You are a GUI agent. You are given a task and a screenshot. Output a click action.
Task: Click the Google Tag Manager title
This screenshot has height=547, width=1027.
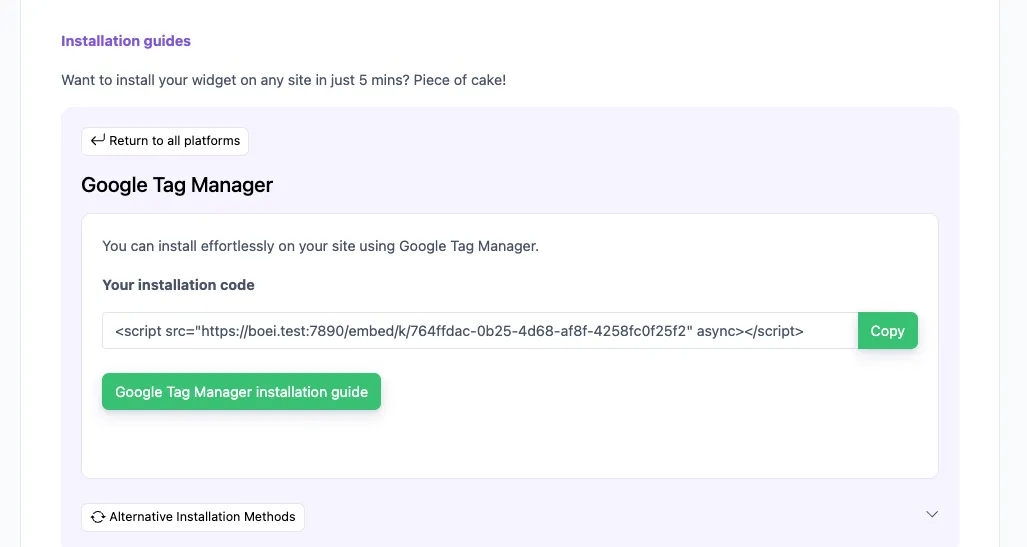[177, 185]
